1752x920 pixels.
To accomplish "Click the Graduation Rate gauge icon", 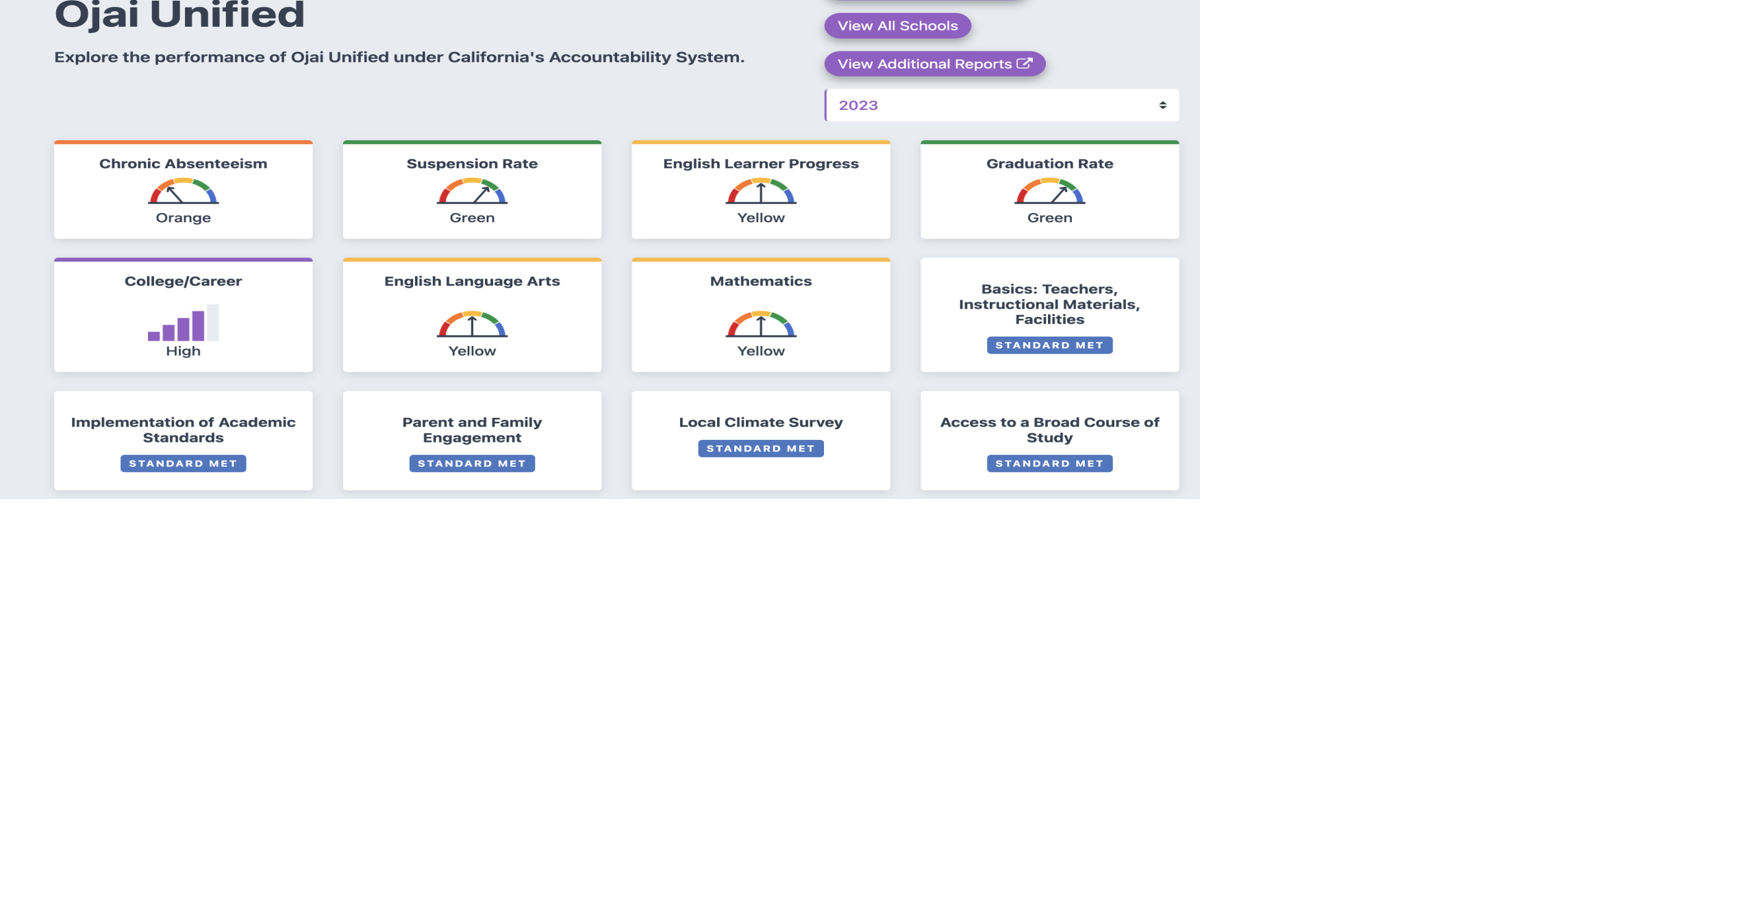I will 1049,191.
